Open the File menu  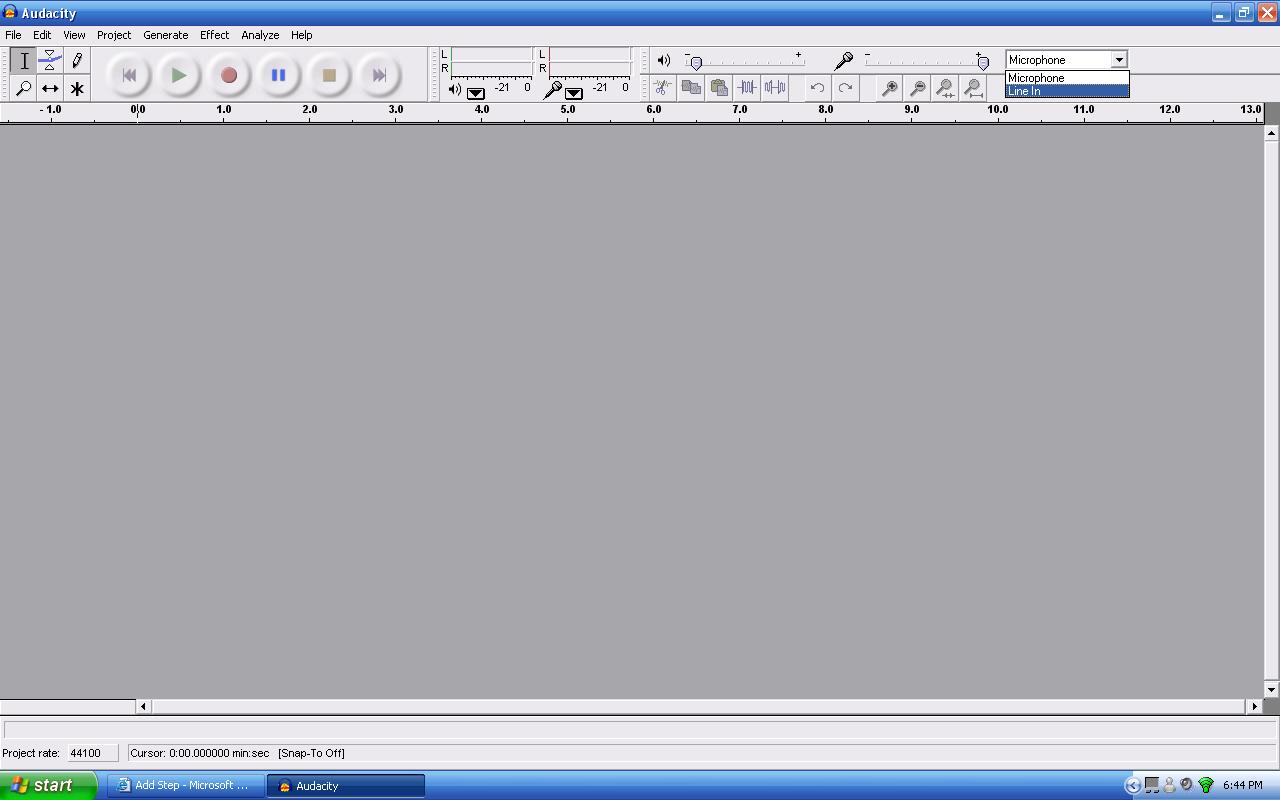(13, 35)
